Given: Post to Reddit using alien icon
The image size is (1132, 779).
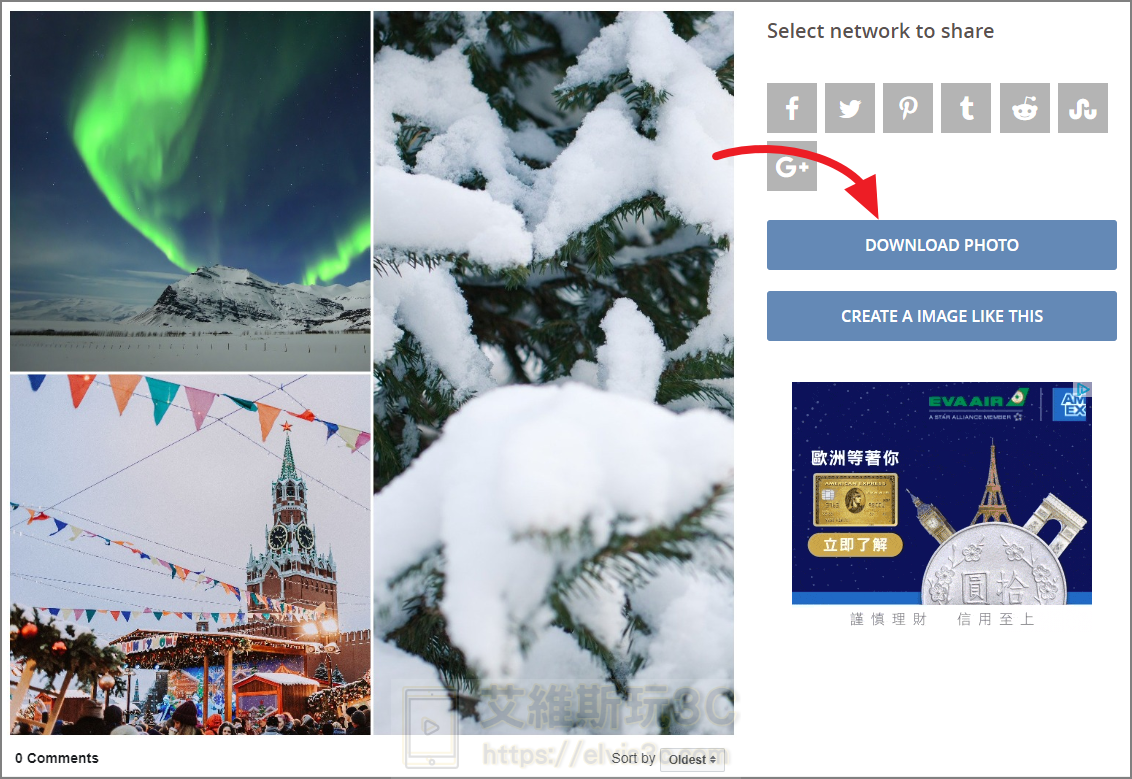Looking at the screenshot, I should 1025,108.
